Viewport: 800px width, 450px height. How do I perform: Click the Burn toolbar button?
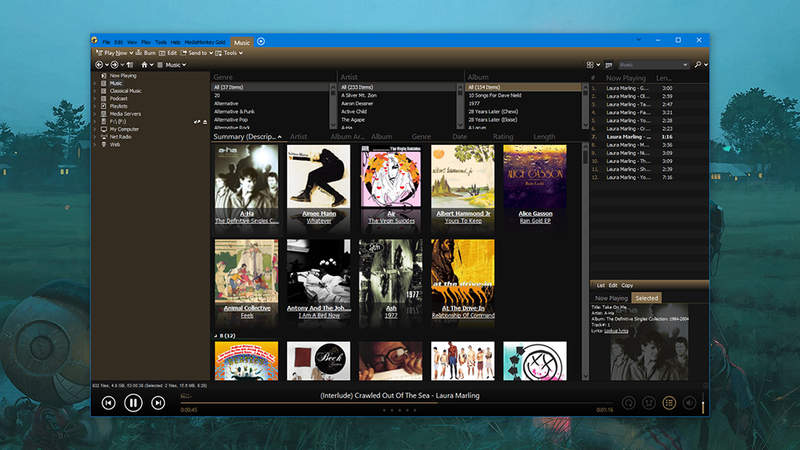click(145, 53)
